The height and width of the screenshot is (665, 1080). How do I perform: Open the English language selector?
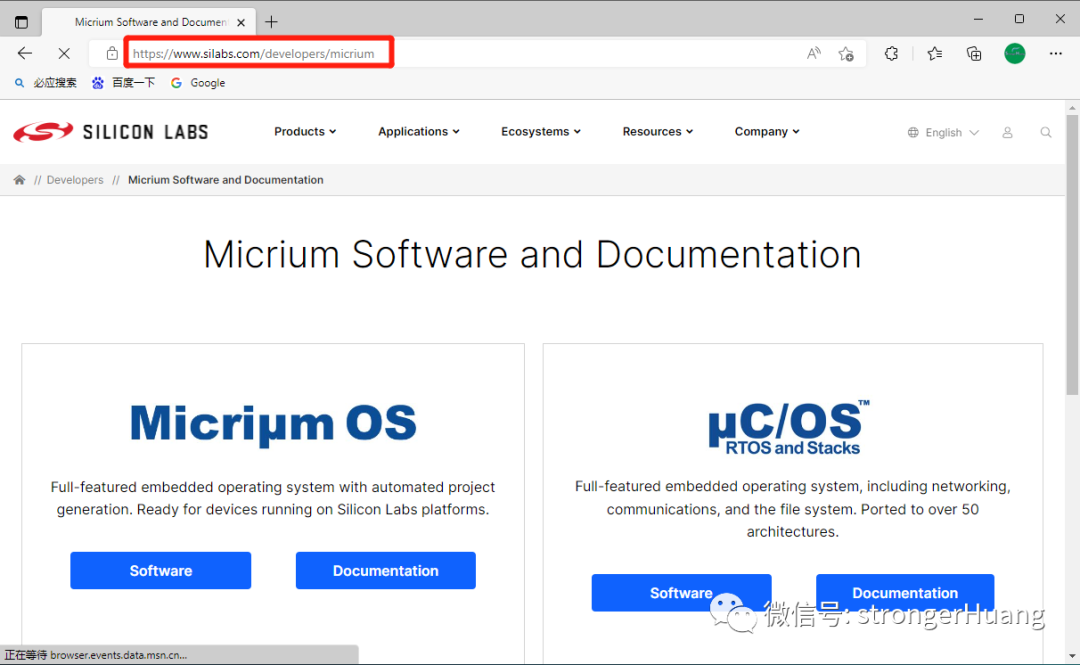[x=943, y=132]
